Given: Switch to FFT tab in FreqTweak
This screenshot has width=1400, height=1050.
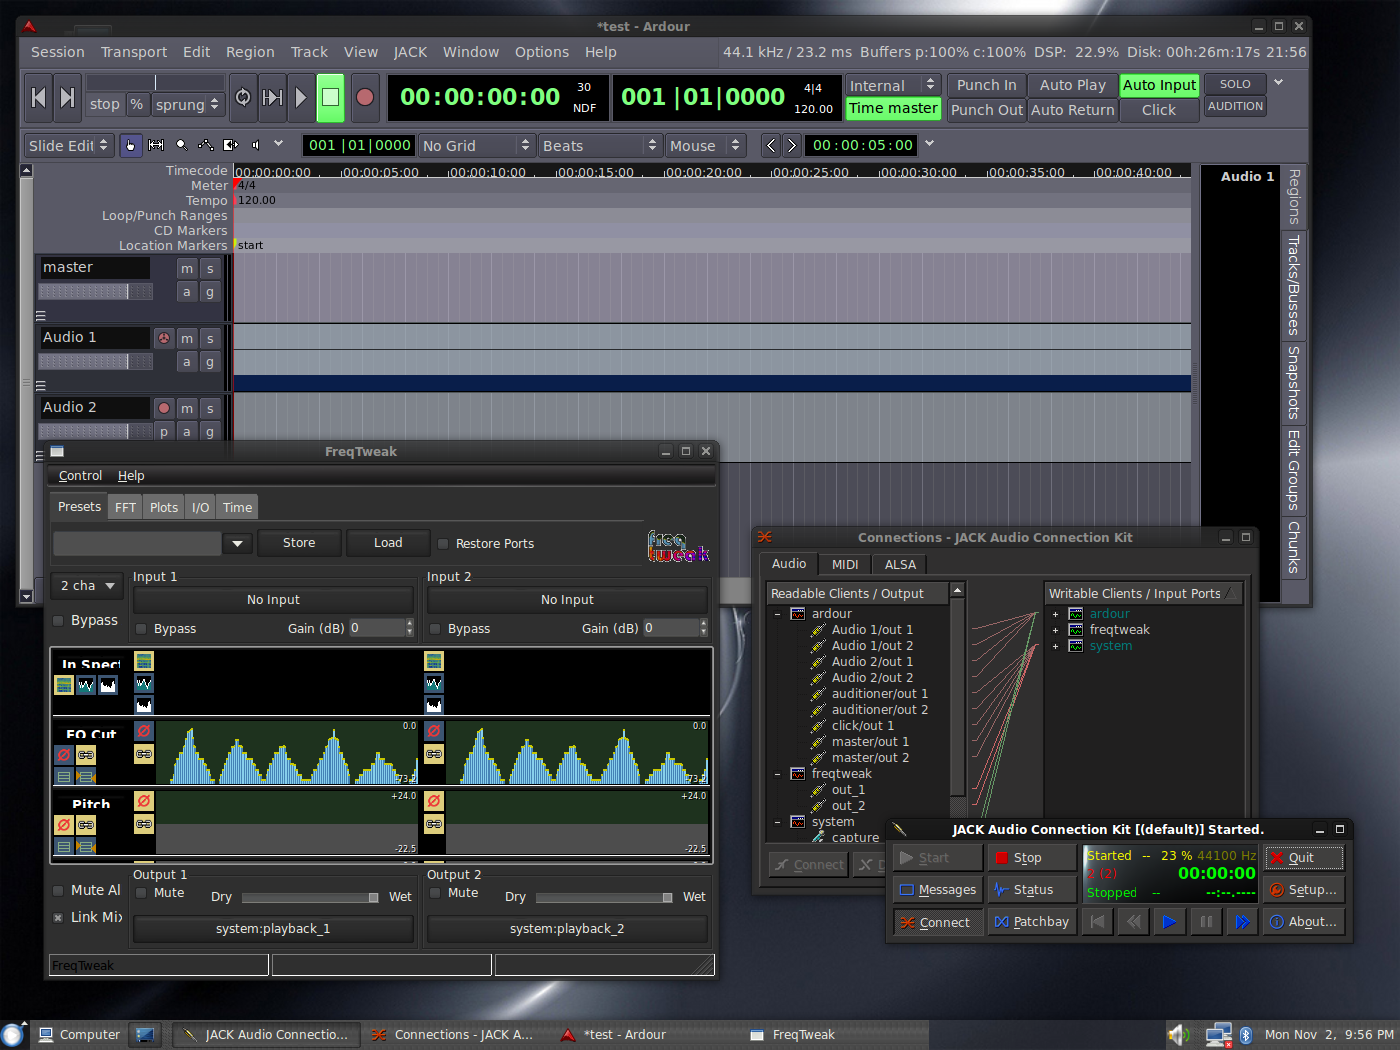Looking at the screenshot, I should (125, 508).
